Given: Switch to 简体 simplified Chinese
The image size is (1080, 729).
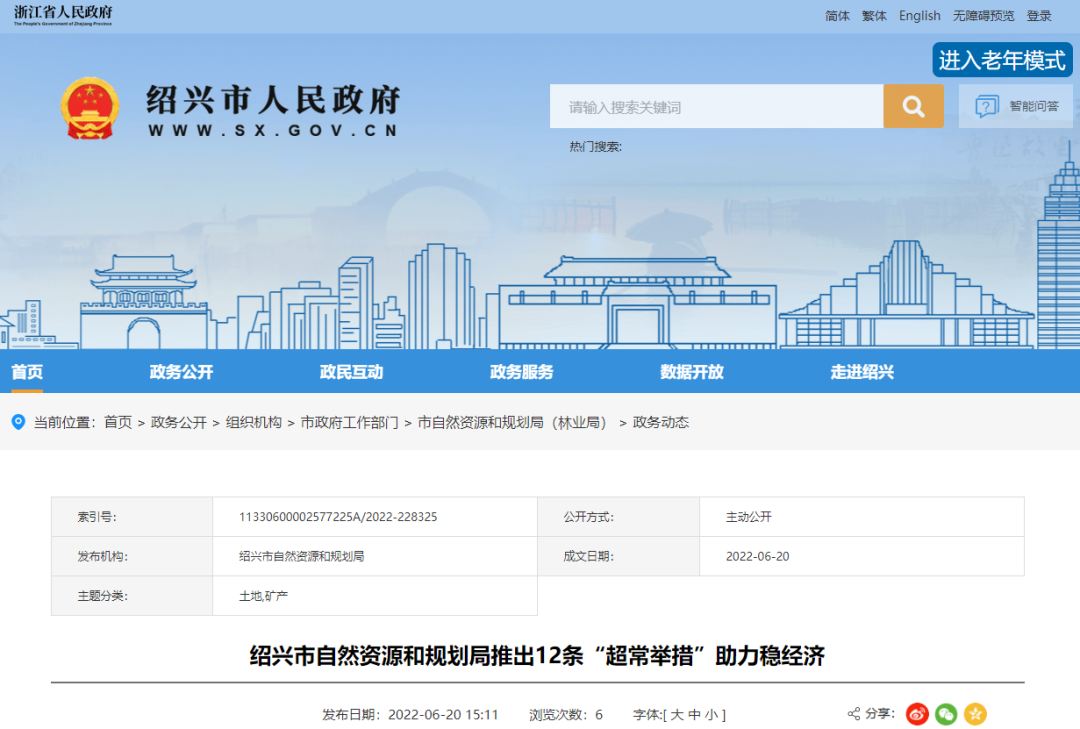Looking at the screenshot, I should click(837, 16).
